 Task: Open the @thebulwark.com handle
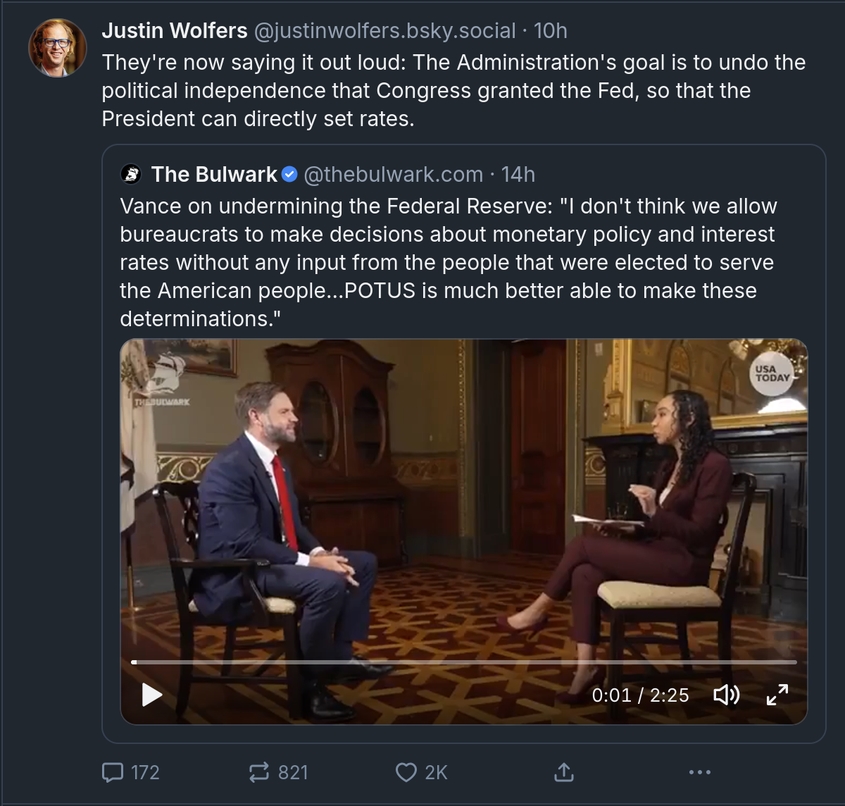coord(393,175)
